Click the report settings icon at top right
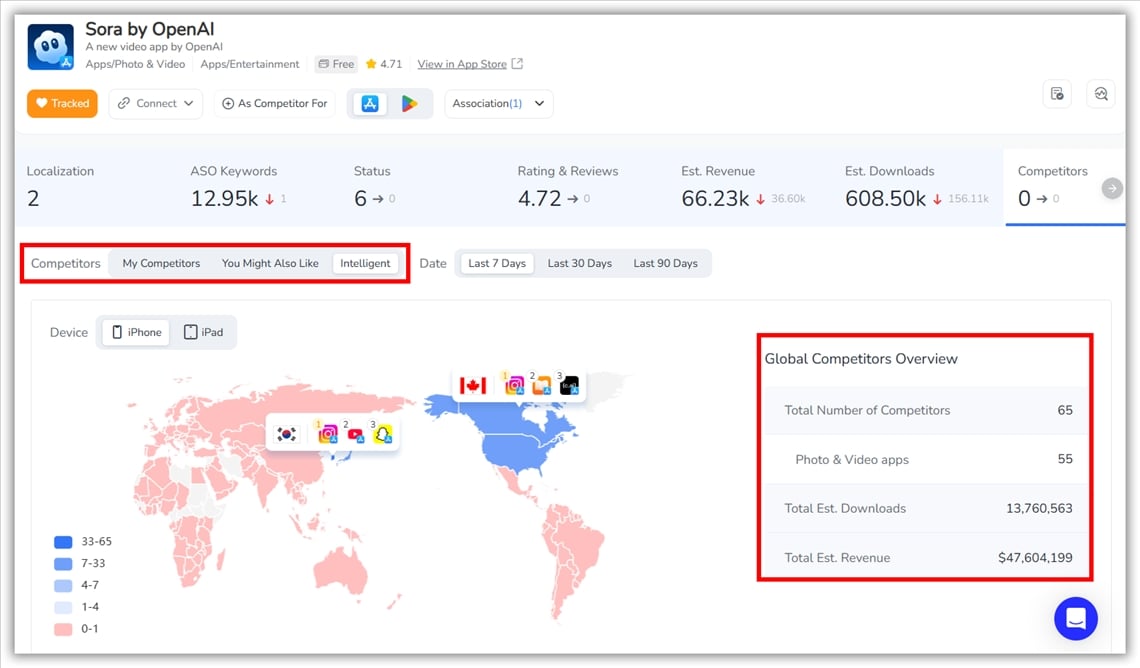 click(x=1057, y=94)
